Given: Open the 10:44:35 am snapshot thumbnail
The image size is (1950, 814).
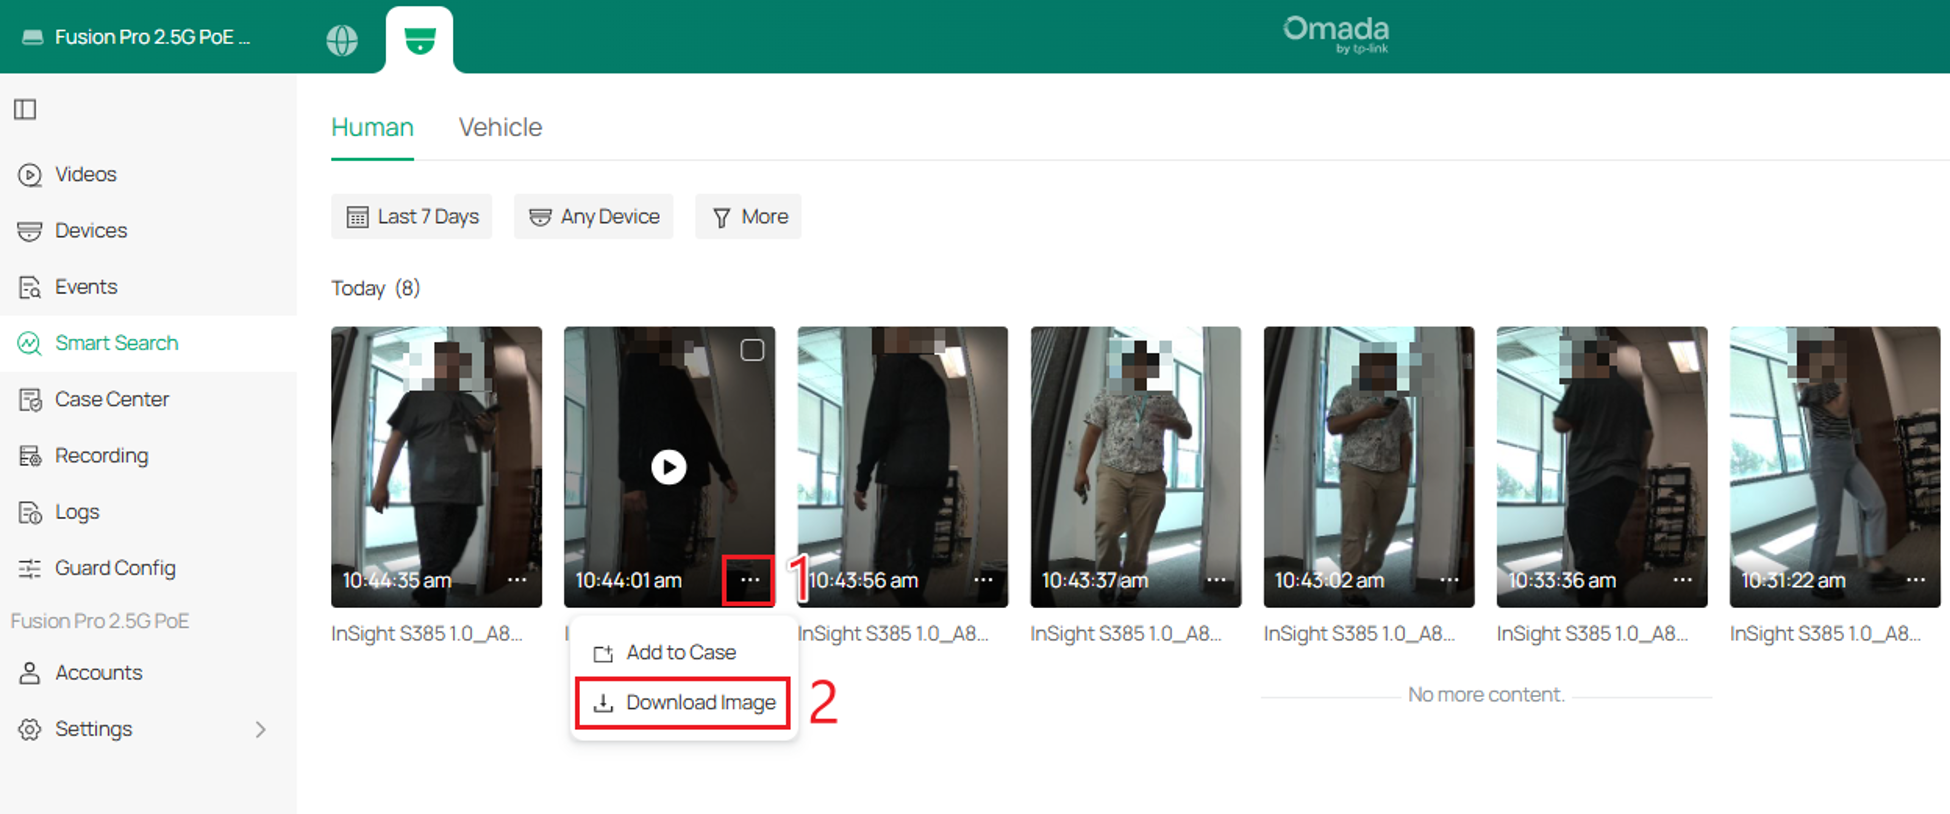Looking at the screenshot, I should 437,467.
